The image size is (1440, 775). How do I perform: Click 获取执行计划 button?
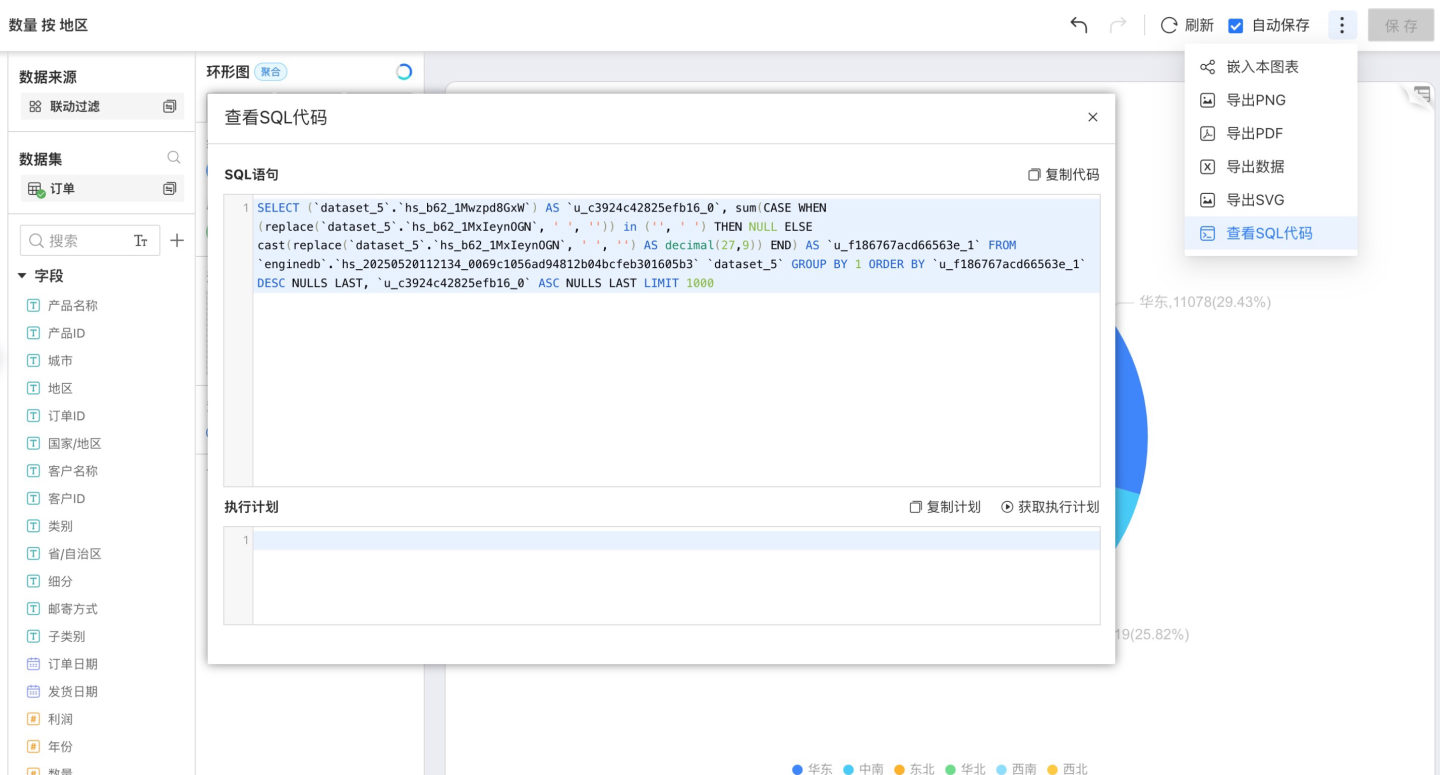(x=1050, y=507)
